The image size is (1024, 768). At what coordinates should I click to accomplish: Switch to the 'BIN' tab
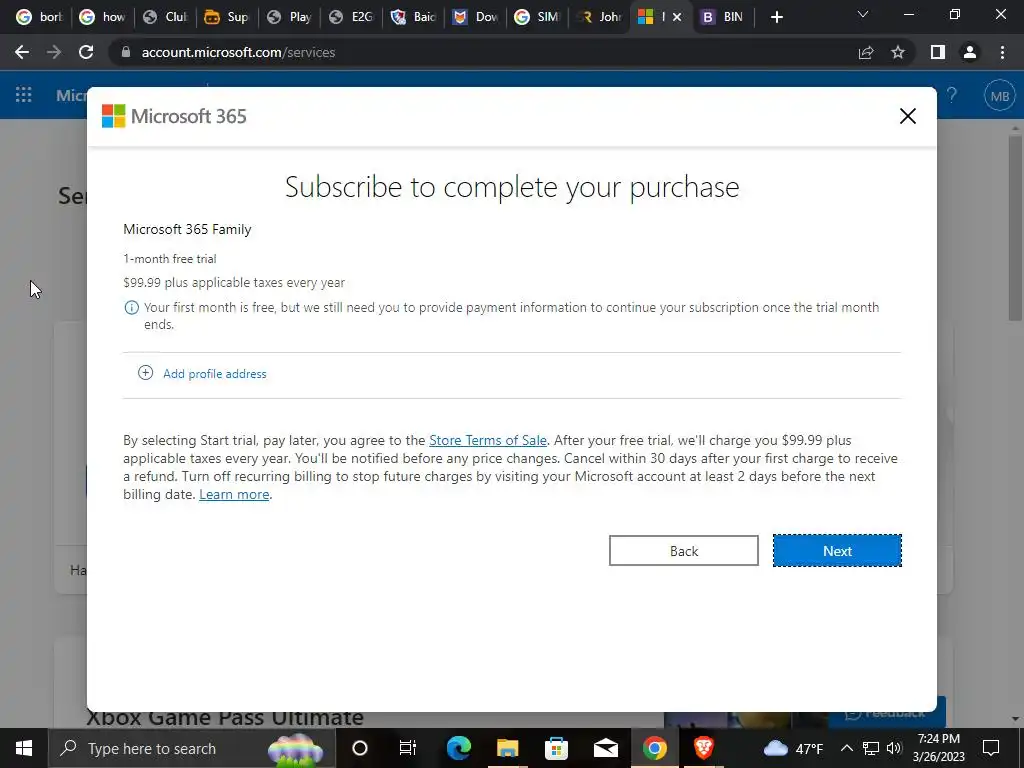tap(722, 17)
